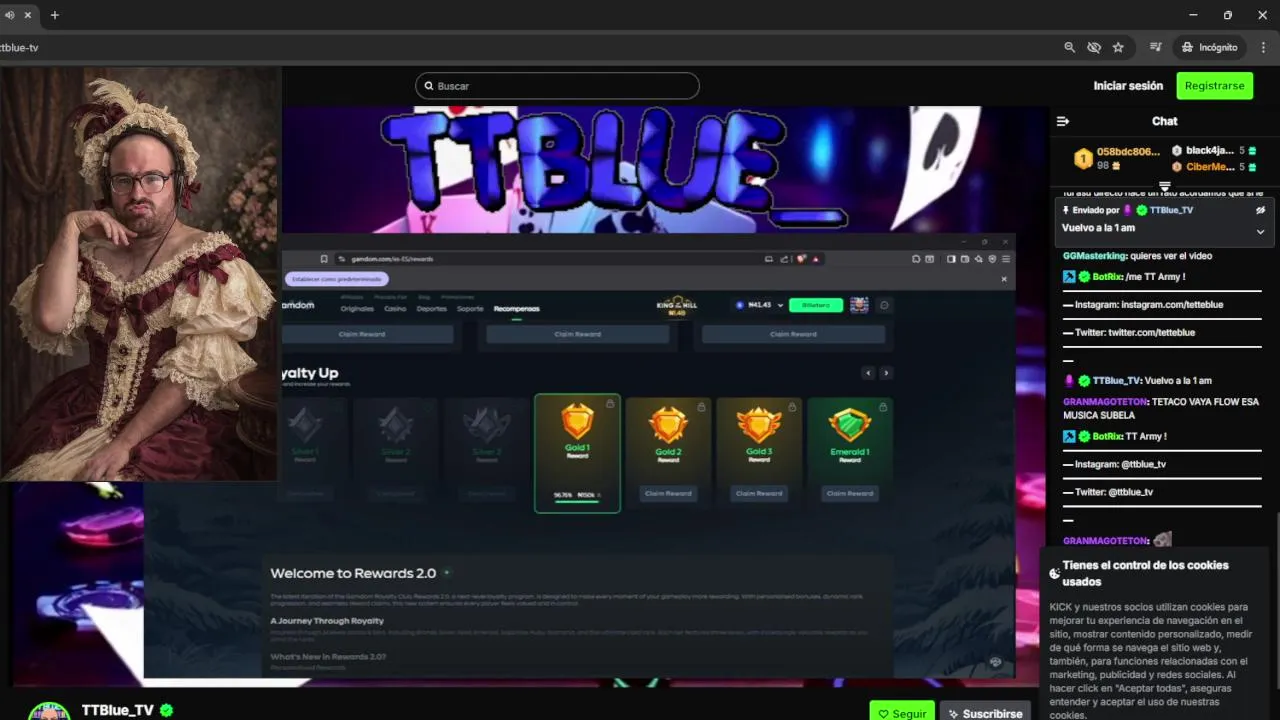
Task: Hide the pinned message with eye-slash icon
Action: [x=1260, y=210]
